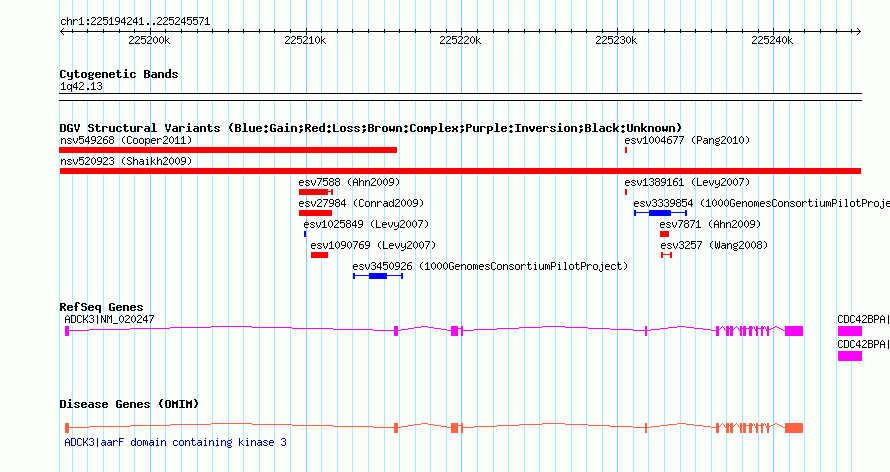This screenshot has height=472, width=890.
Task: Click the esv3450926 blue gain glyph
Action: (x=378, y=276)
